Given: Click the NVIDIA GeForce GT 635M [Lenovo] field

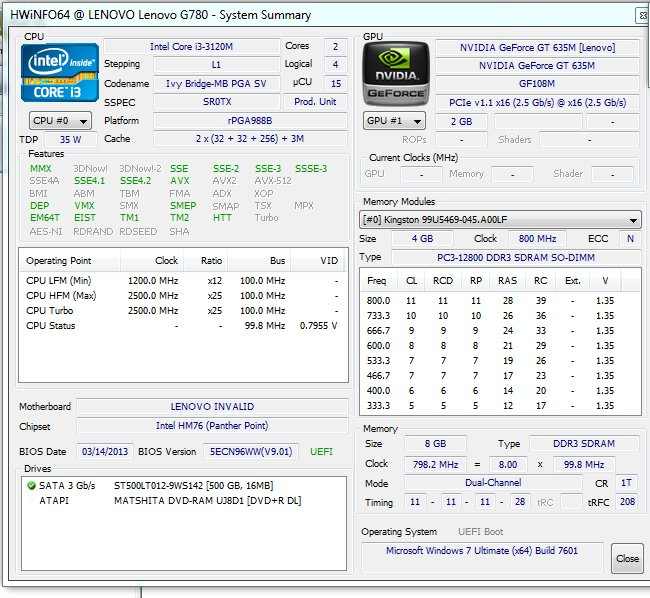Looking at the screenshot, I should (x=537, y=48).
